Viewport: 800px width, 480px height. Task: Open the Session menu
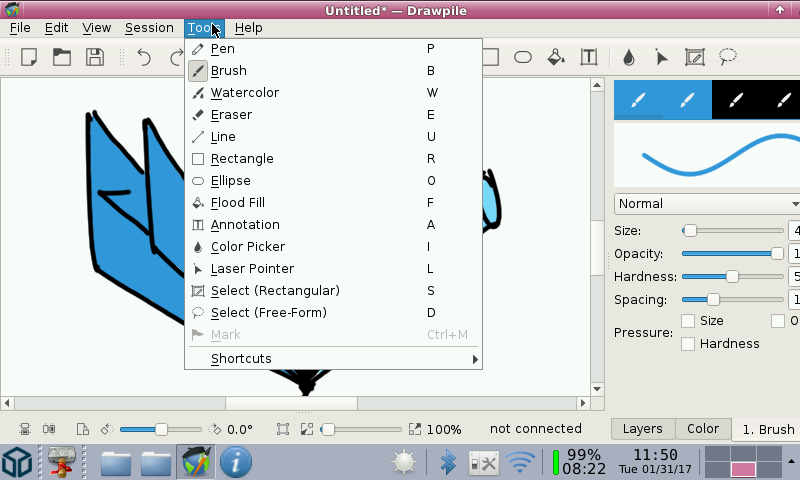pyautogui.click(x=149, y=28)
